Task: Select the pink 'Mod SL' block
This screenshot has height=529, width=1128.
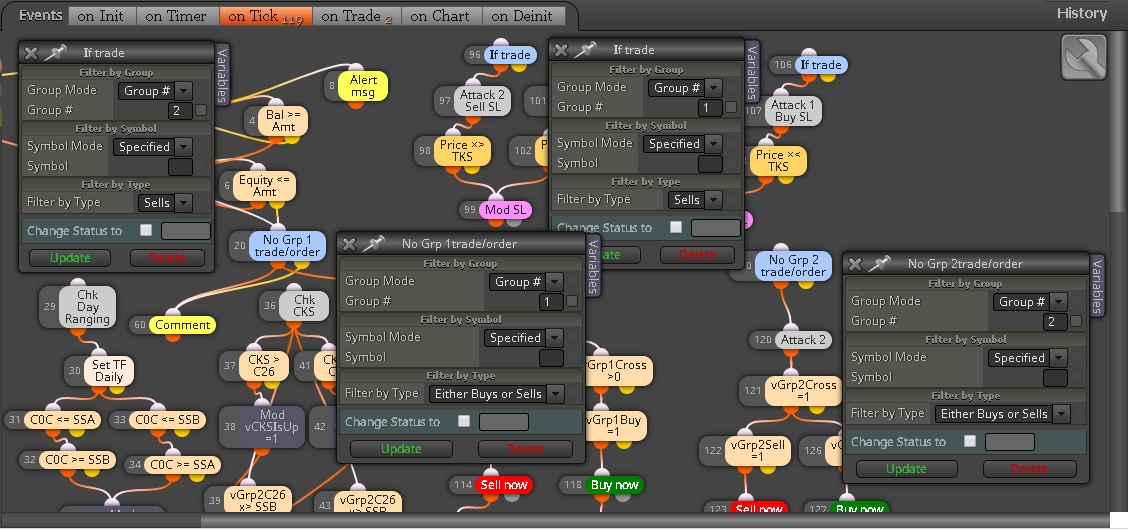Action: tap(506, 210)
